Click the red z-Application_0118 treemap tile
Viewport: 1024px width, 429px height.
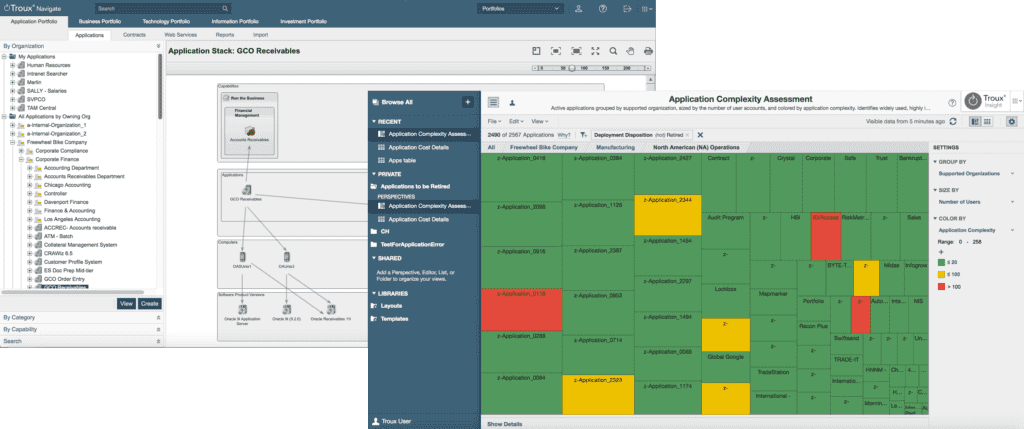tap(521, 310)
